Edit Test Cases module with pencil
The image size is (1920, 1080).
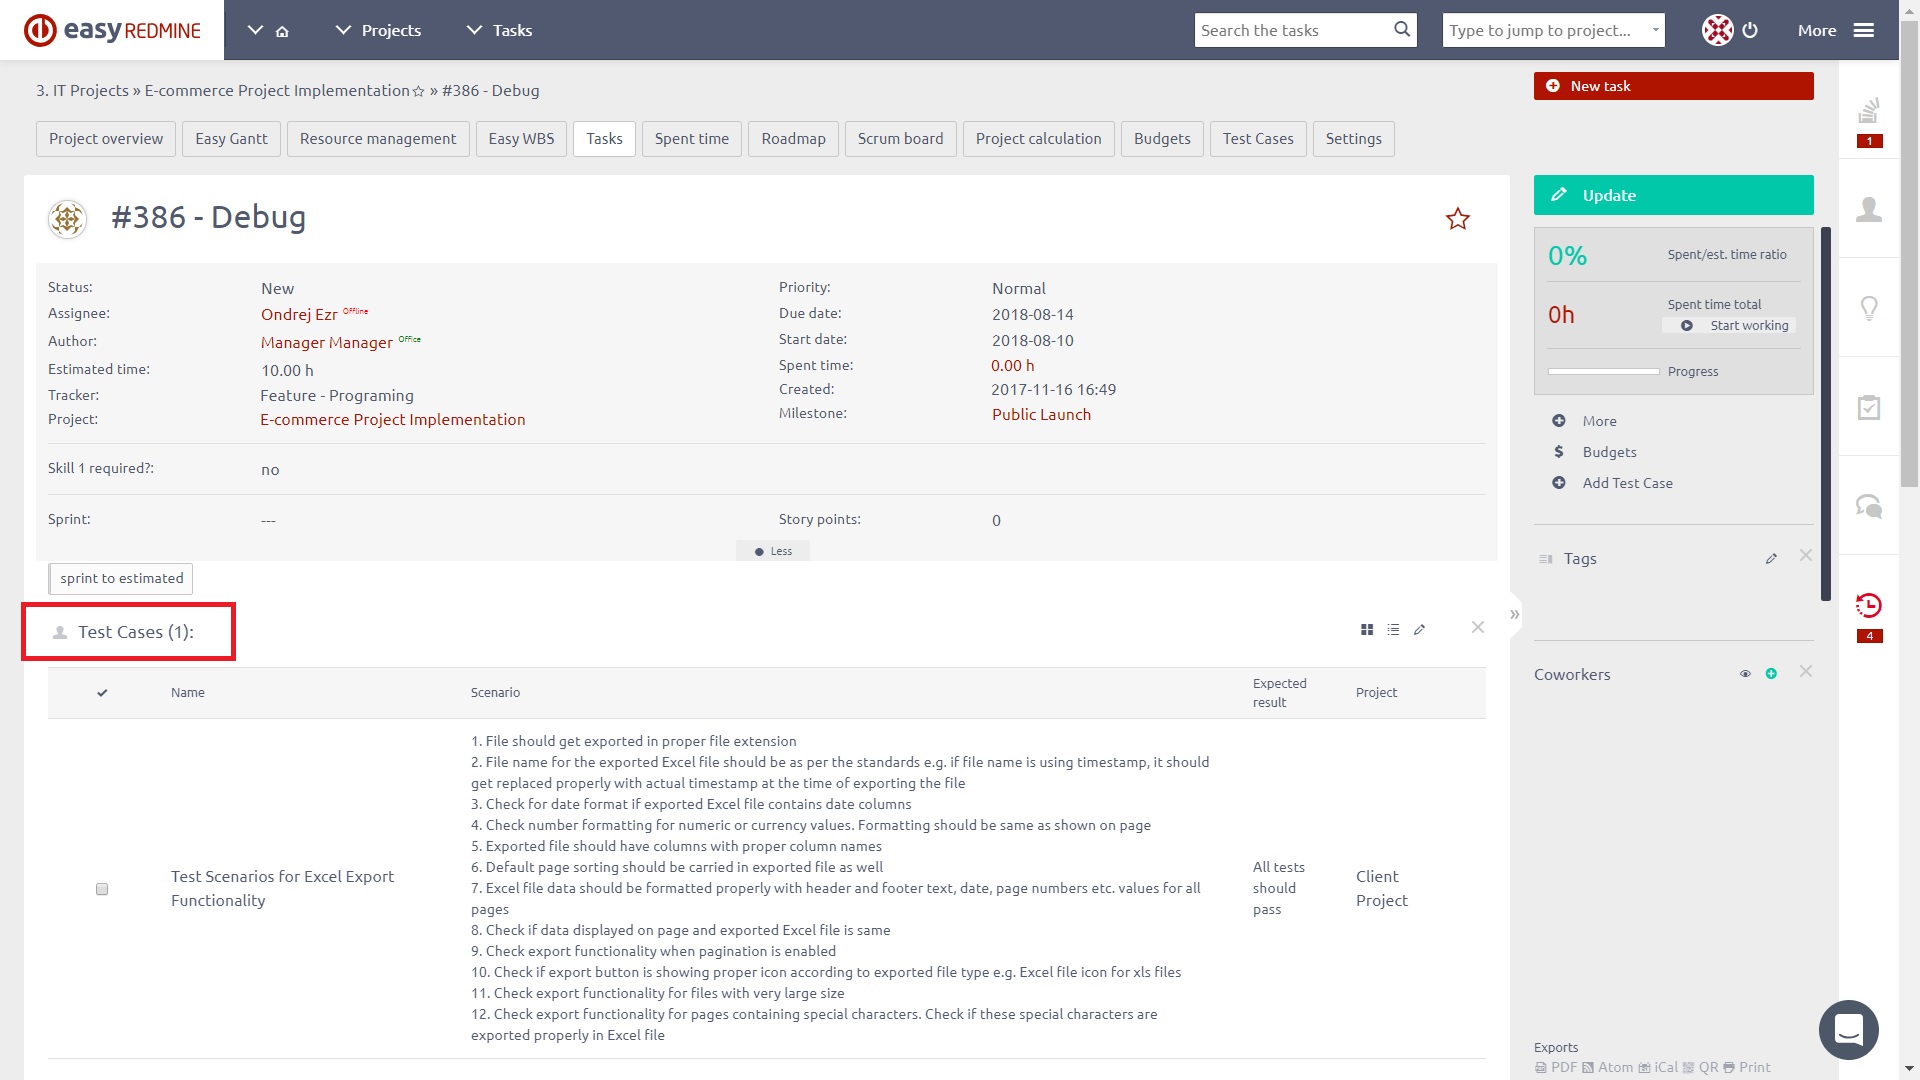[x=1419, y=630]
